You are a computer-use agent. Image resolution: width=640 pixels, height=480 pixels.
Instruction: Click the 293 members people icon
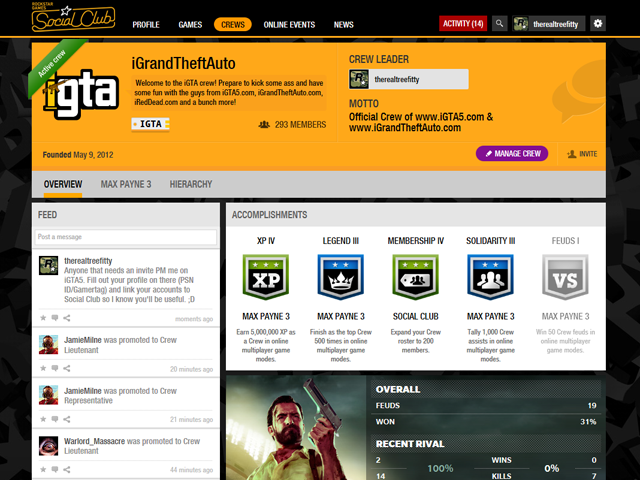[264, 124]
